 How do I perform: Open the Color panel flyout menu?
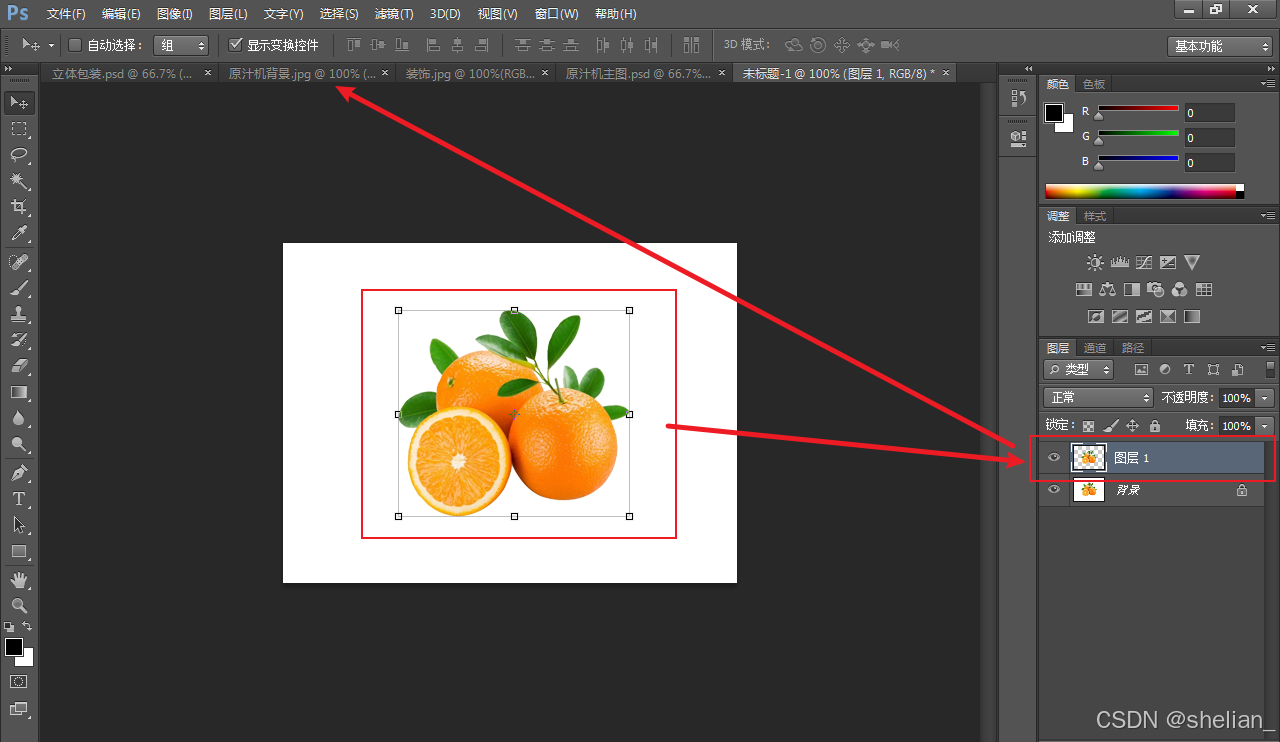[x=1268, y=83]
